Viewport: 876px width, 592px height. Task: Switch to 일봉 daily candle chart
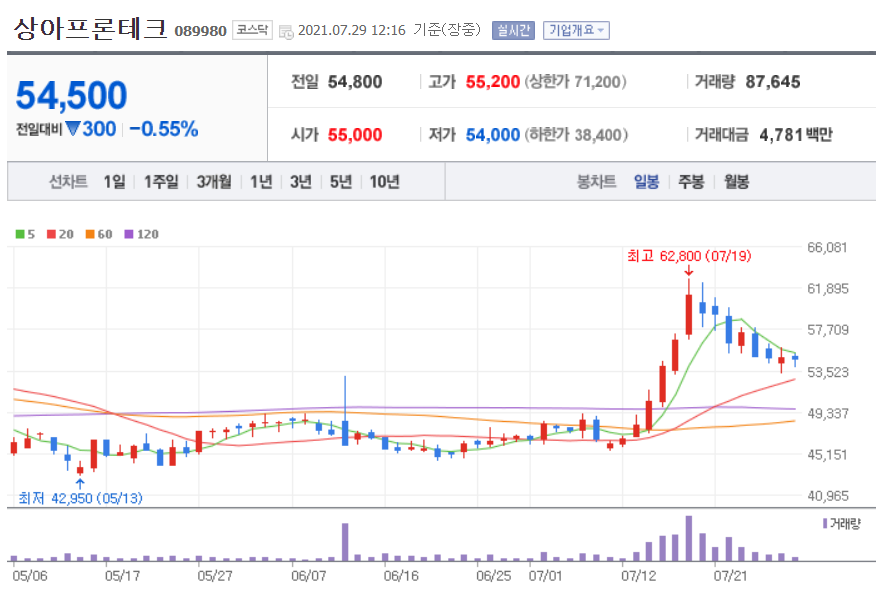click(x=646, y=182)
